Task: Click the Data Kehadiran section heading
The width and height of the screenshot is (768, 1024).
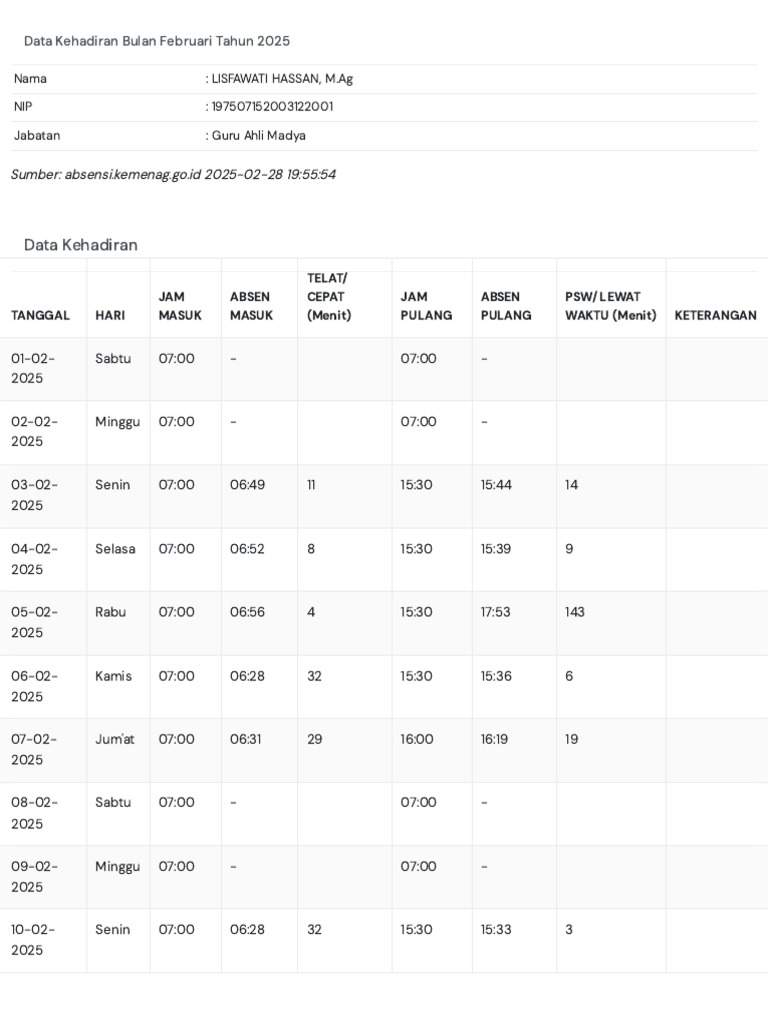Action: [x=81, y=245]
